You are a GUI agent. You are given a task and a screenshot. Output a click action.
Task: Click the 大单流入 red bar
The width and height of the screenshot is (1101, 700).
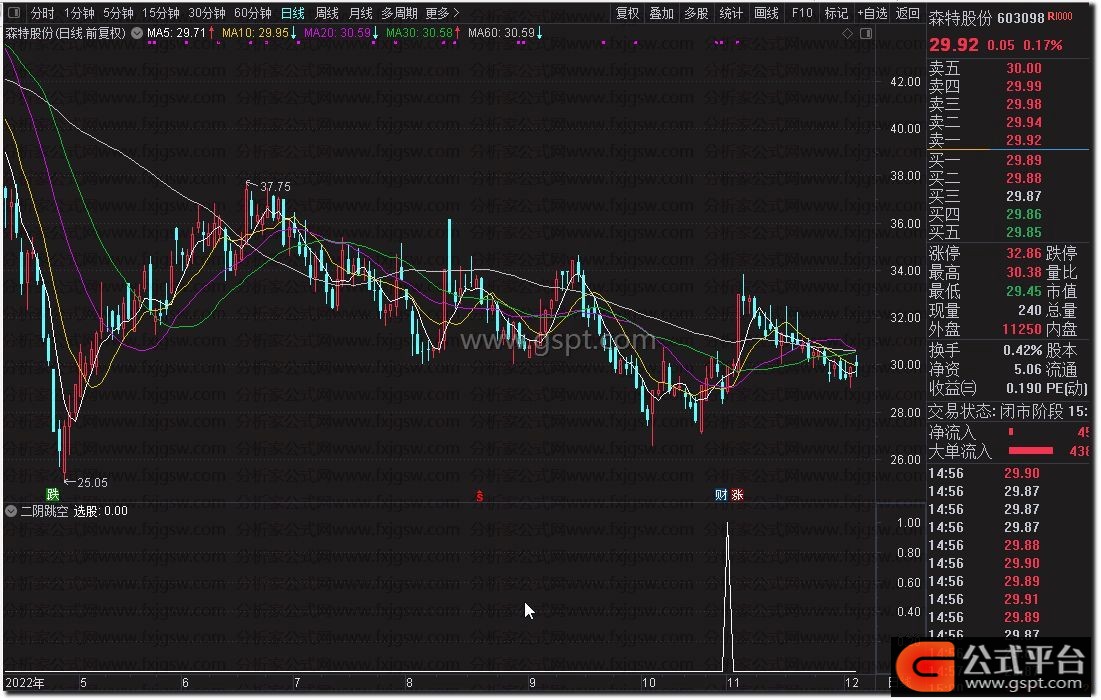(x=1031, y=451)
